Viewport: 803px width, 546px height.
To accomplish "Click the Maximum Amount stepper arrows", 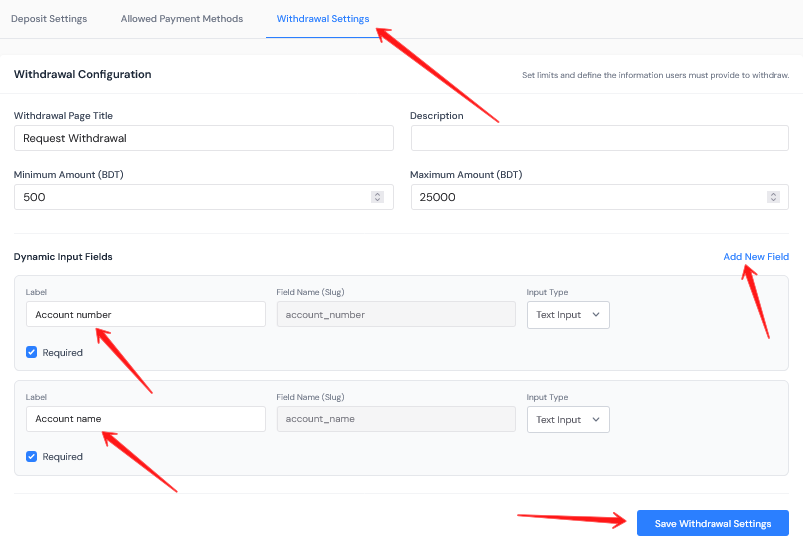I will 773,197.
